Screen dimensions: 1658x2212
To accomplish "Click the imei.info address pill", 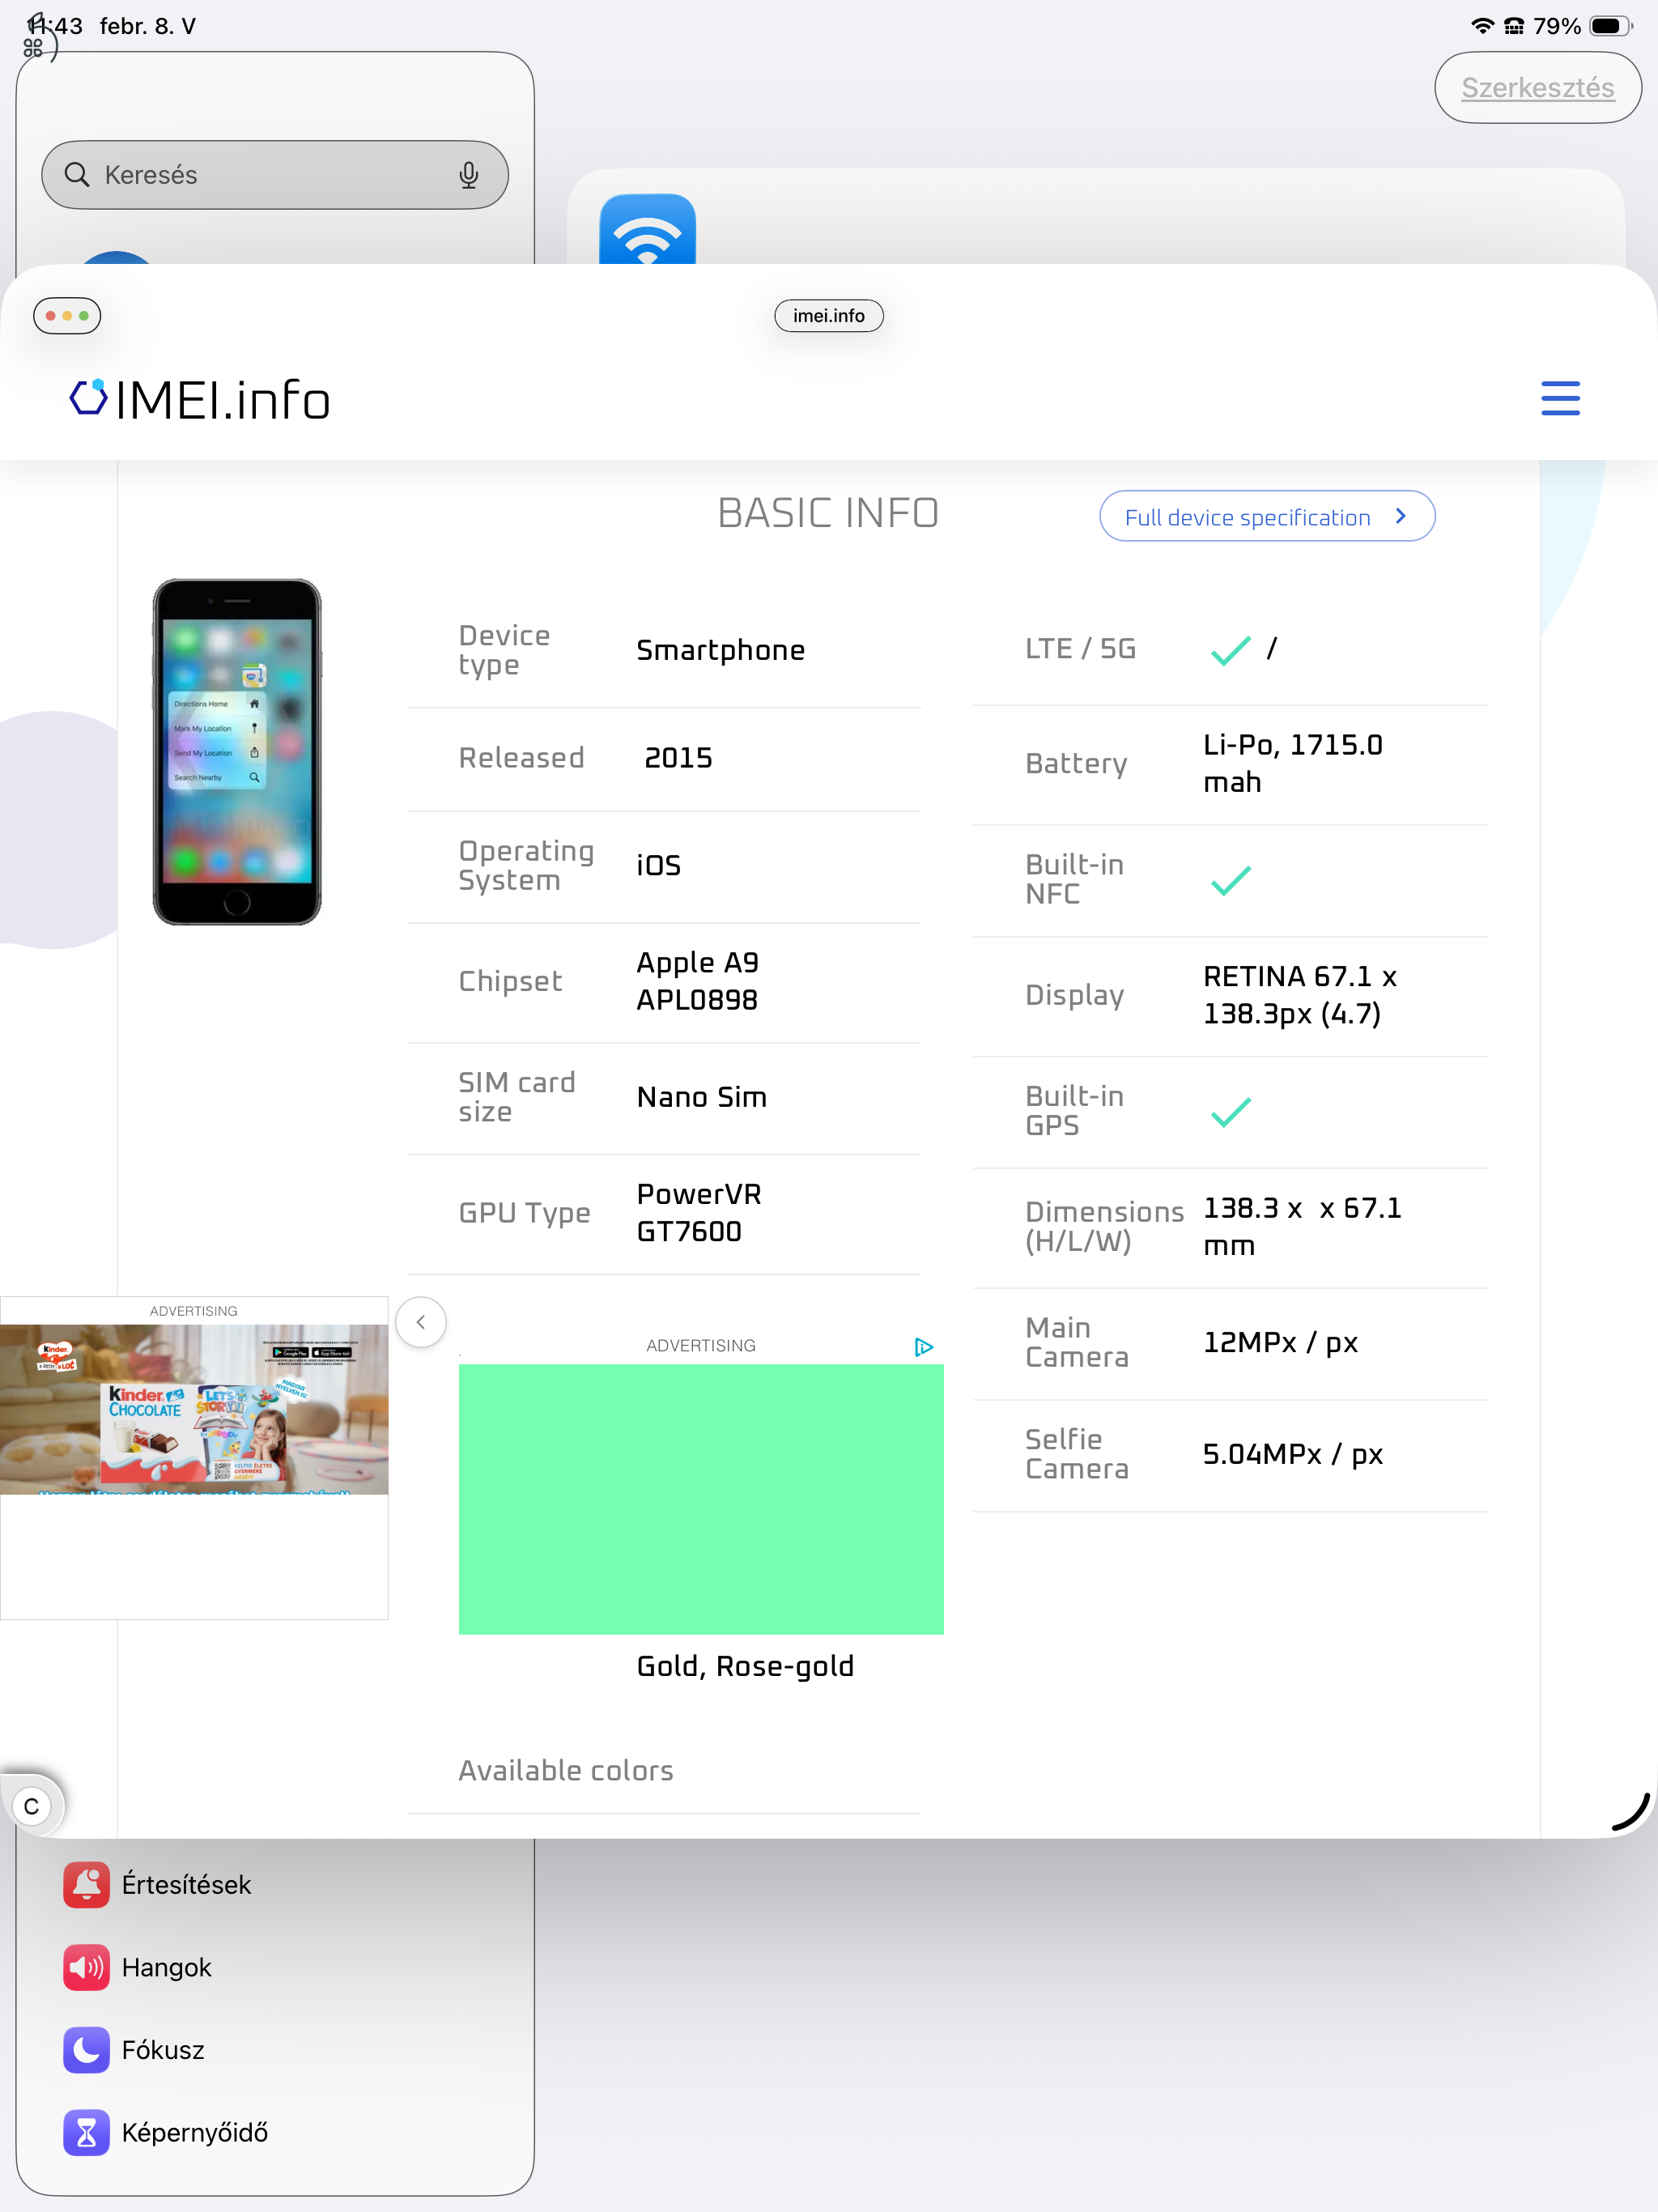I will [x=828, y=316].
